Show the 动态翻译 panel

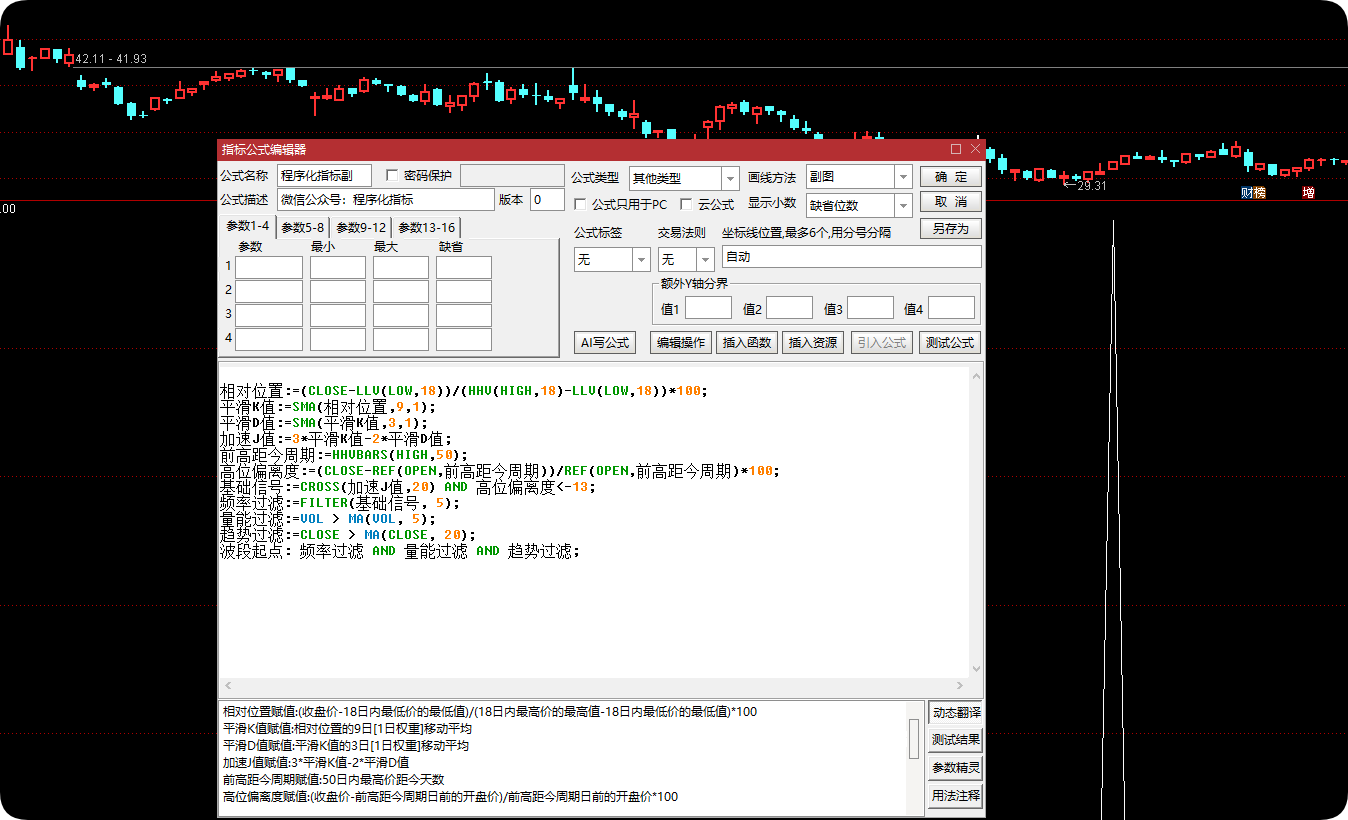(955, 713)
